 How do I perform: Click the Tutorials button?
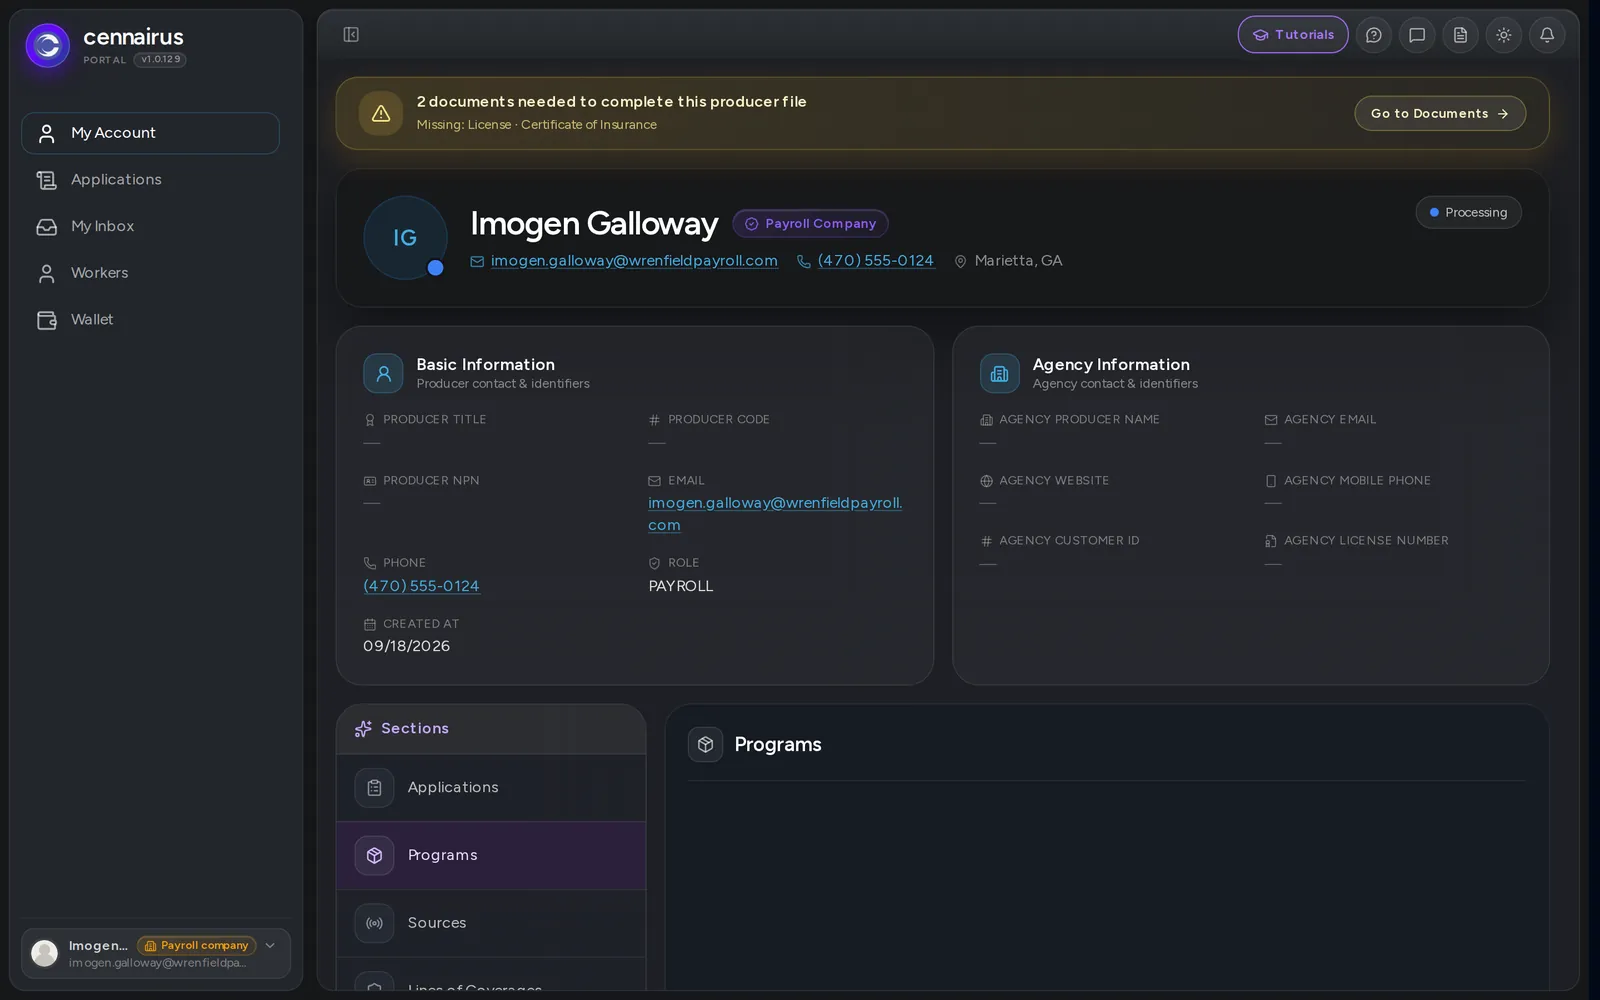point(1293,35)
